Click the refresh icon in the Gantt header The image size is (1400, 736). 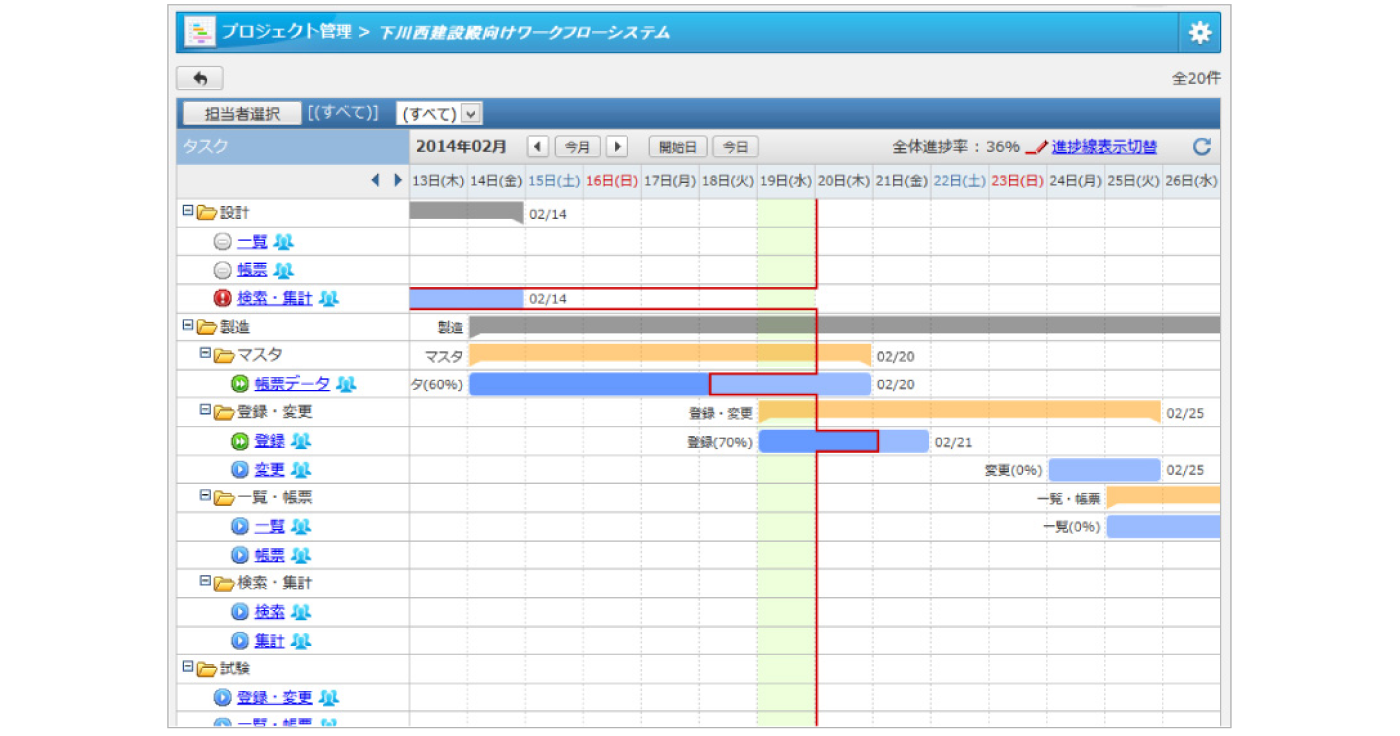pos(1202,147)
